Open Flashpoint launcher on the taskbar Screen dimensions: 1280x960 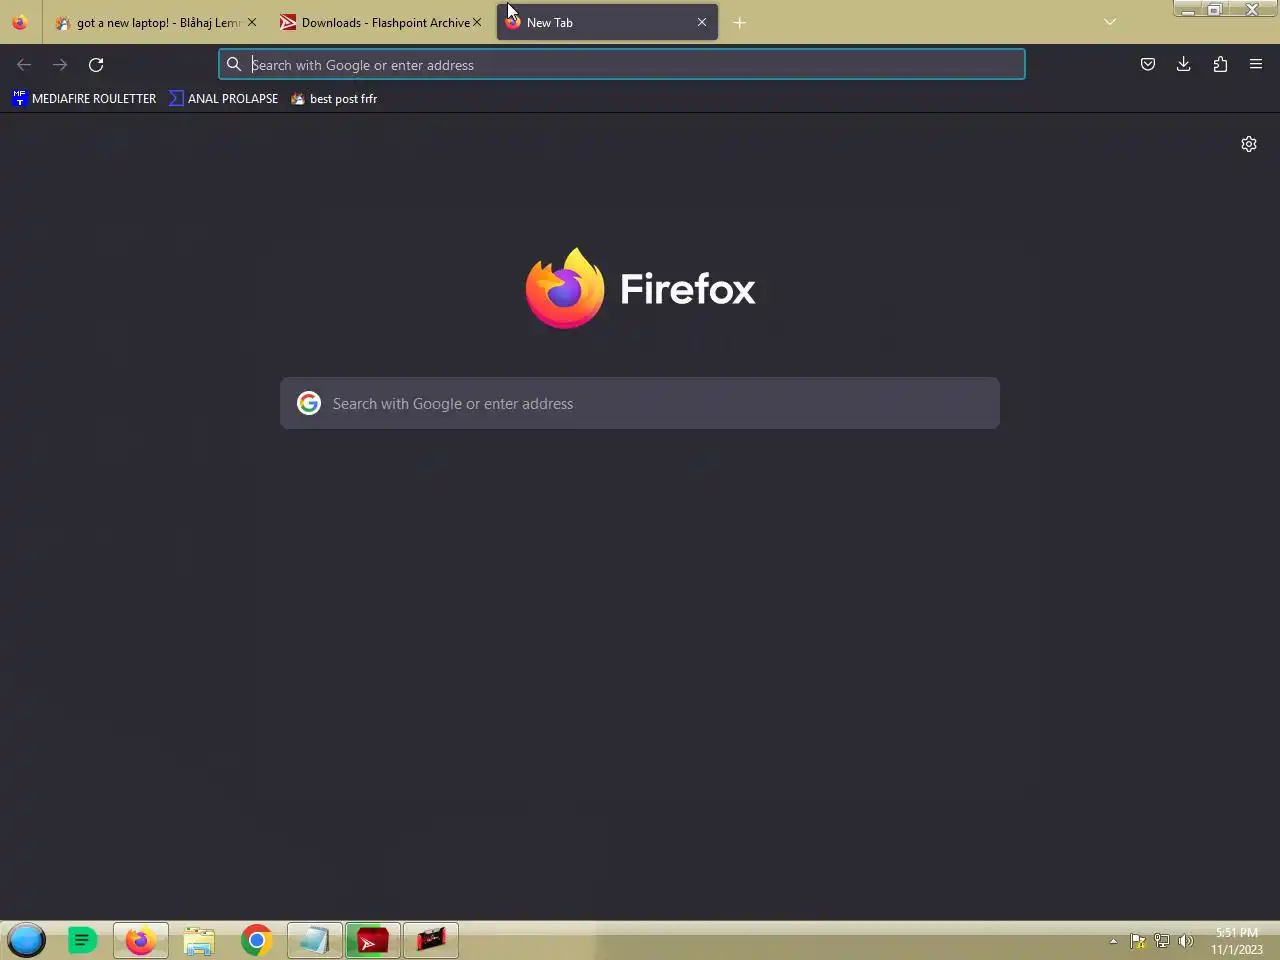pos(373,941)
